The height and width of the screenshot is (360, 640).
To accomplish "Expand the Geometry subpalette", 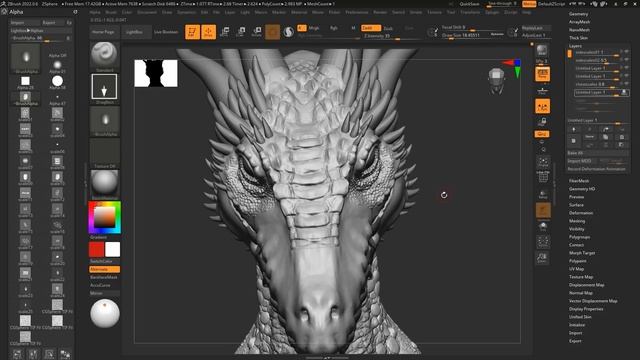I will (579, 14).
